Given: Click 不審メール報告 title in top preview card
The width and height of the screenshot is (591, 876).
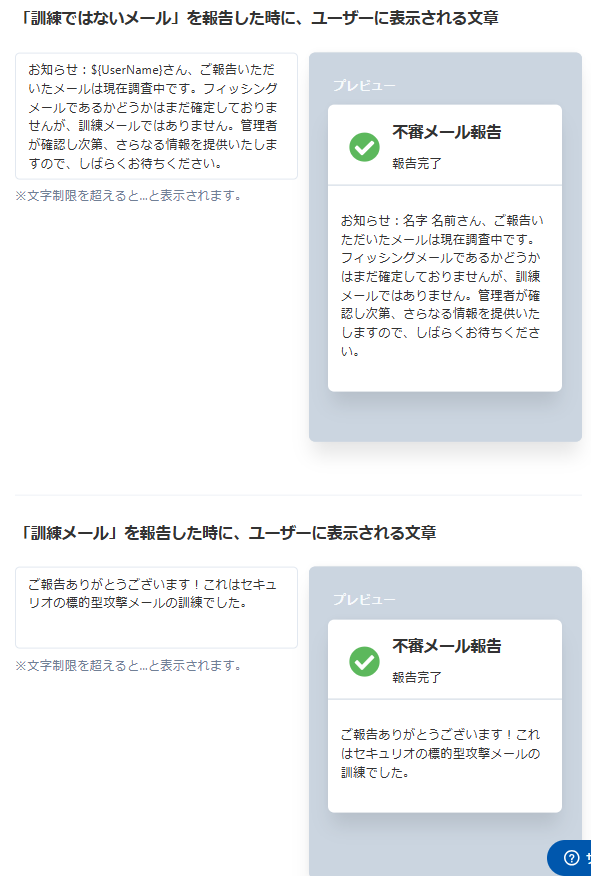Looking at the screenshot, I should tap(447, 132).
